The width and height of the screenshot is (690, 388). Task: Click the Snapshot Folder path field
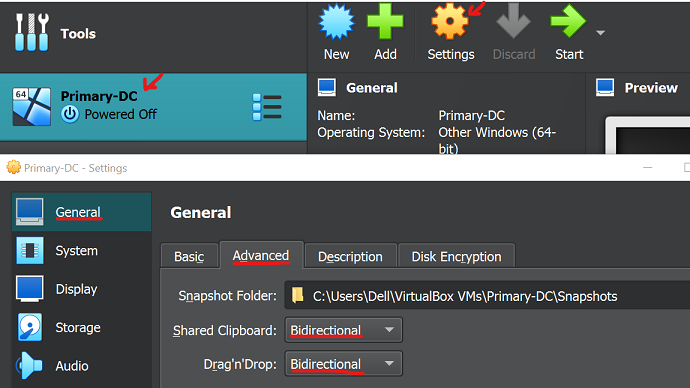(487, 296)
